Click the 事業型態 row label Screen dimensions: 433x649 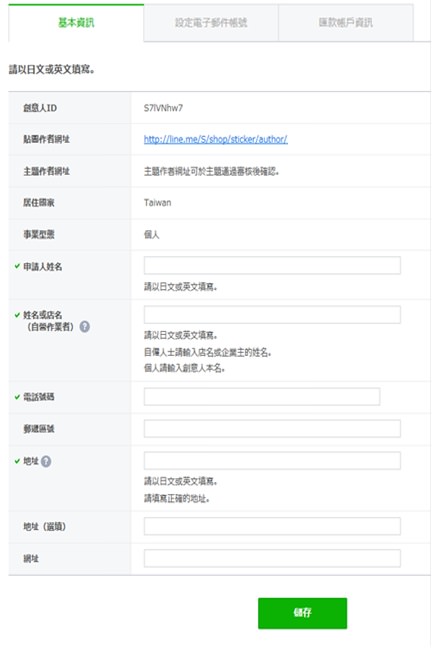tap(38, 235)
